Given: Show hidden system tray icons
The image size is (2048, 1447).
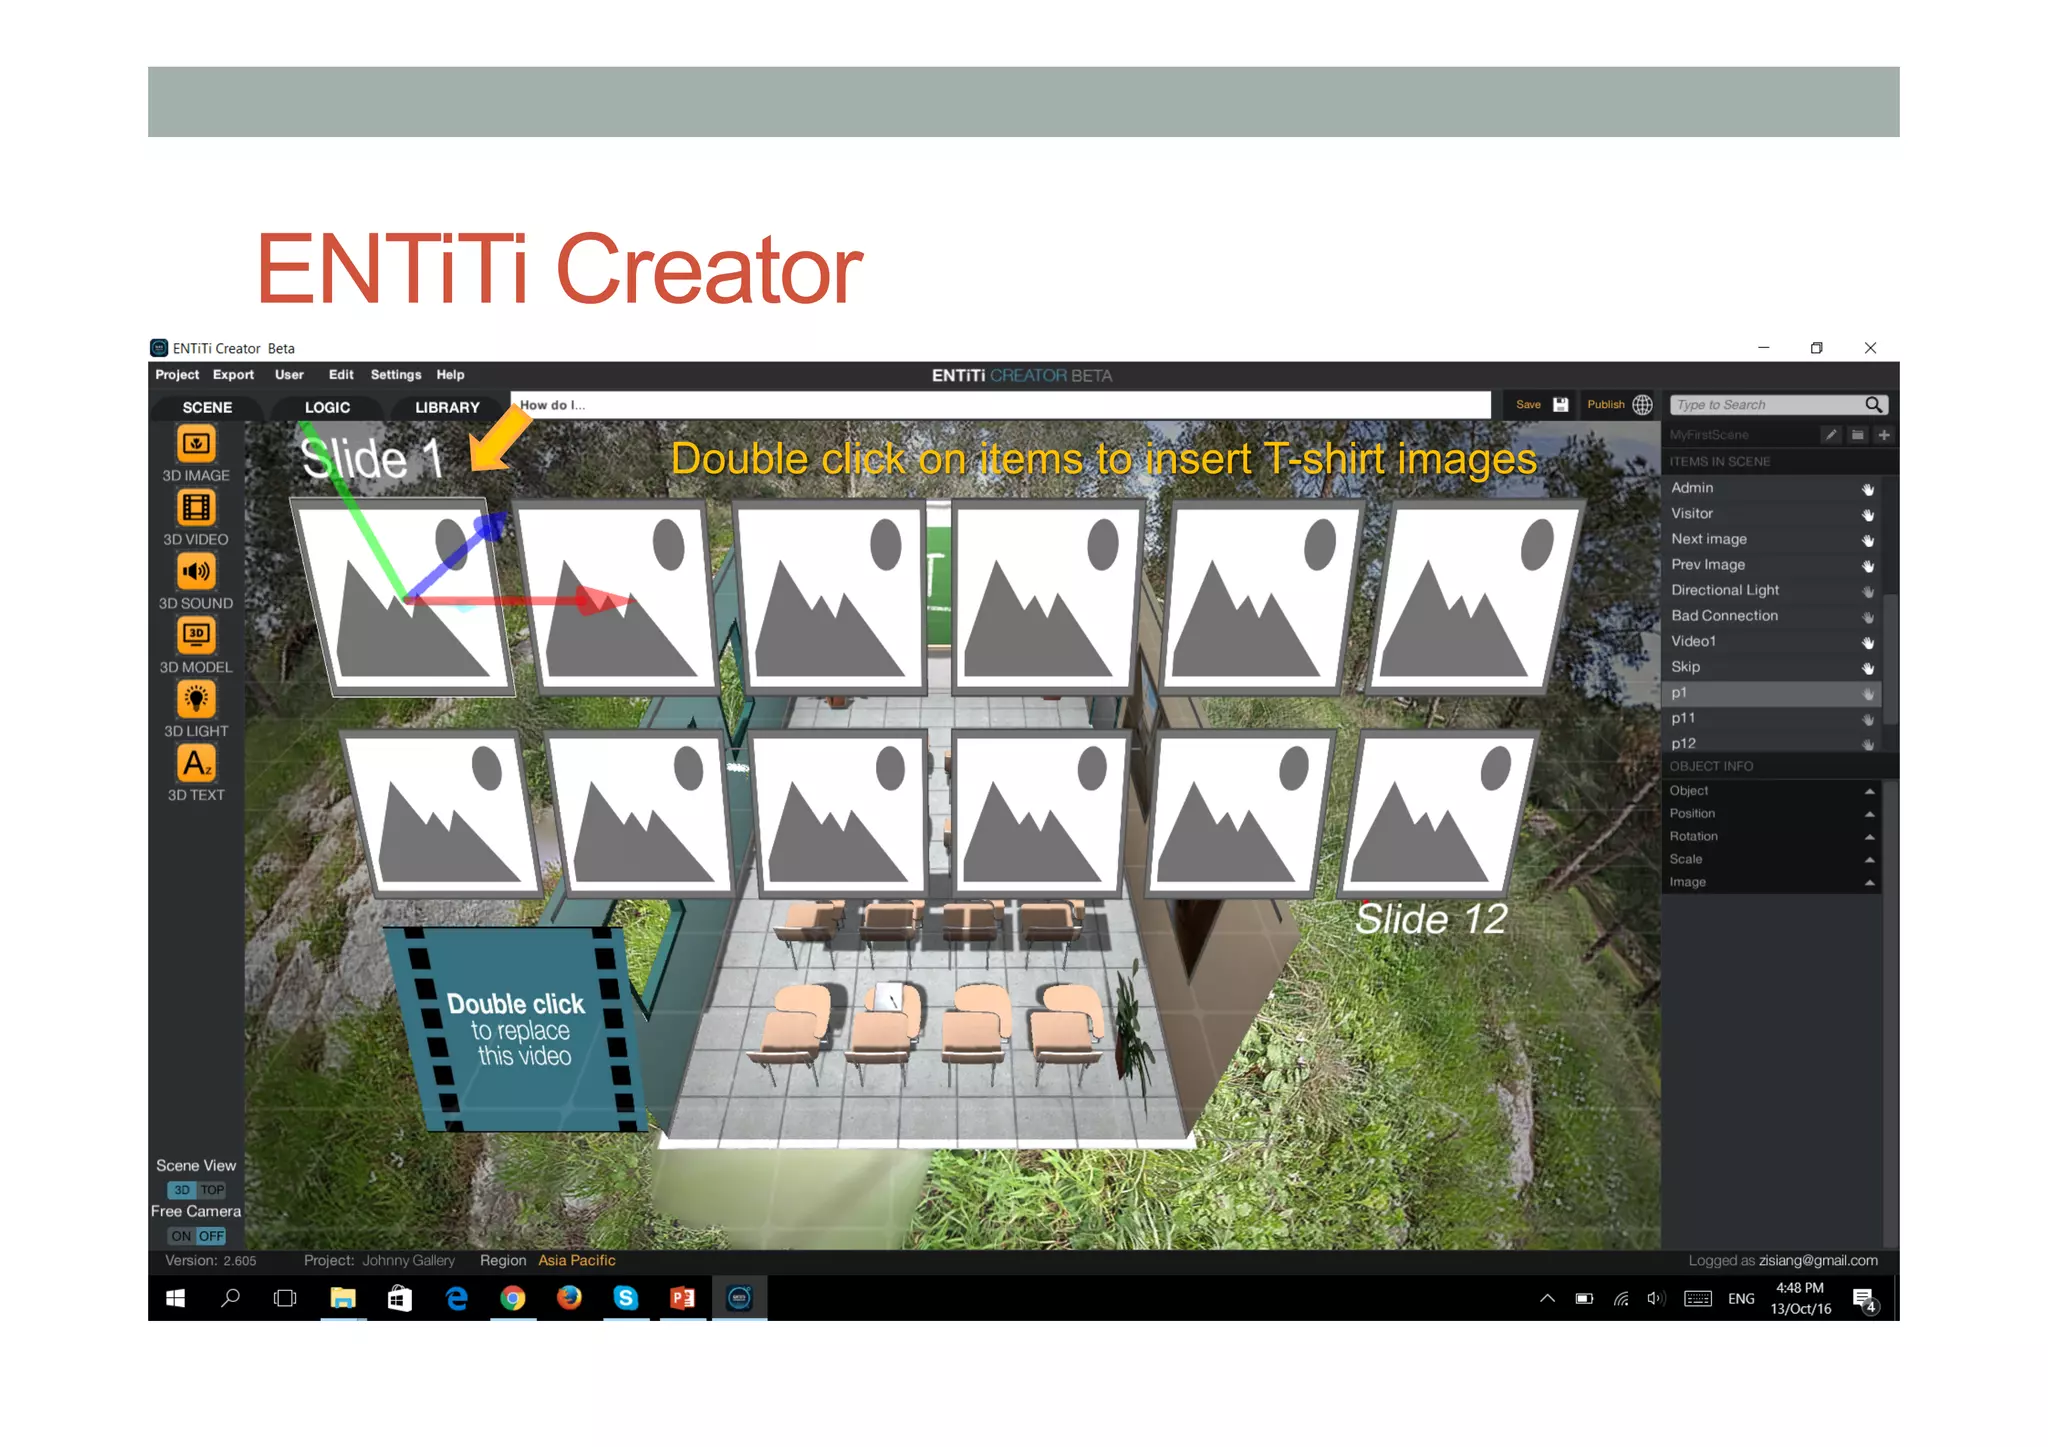Looking at the screenshot, I should pyautogui.click(x=1547, y=1299).
